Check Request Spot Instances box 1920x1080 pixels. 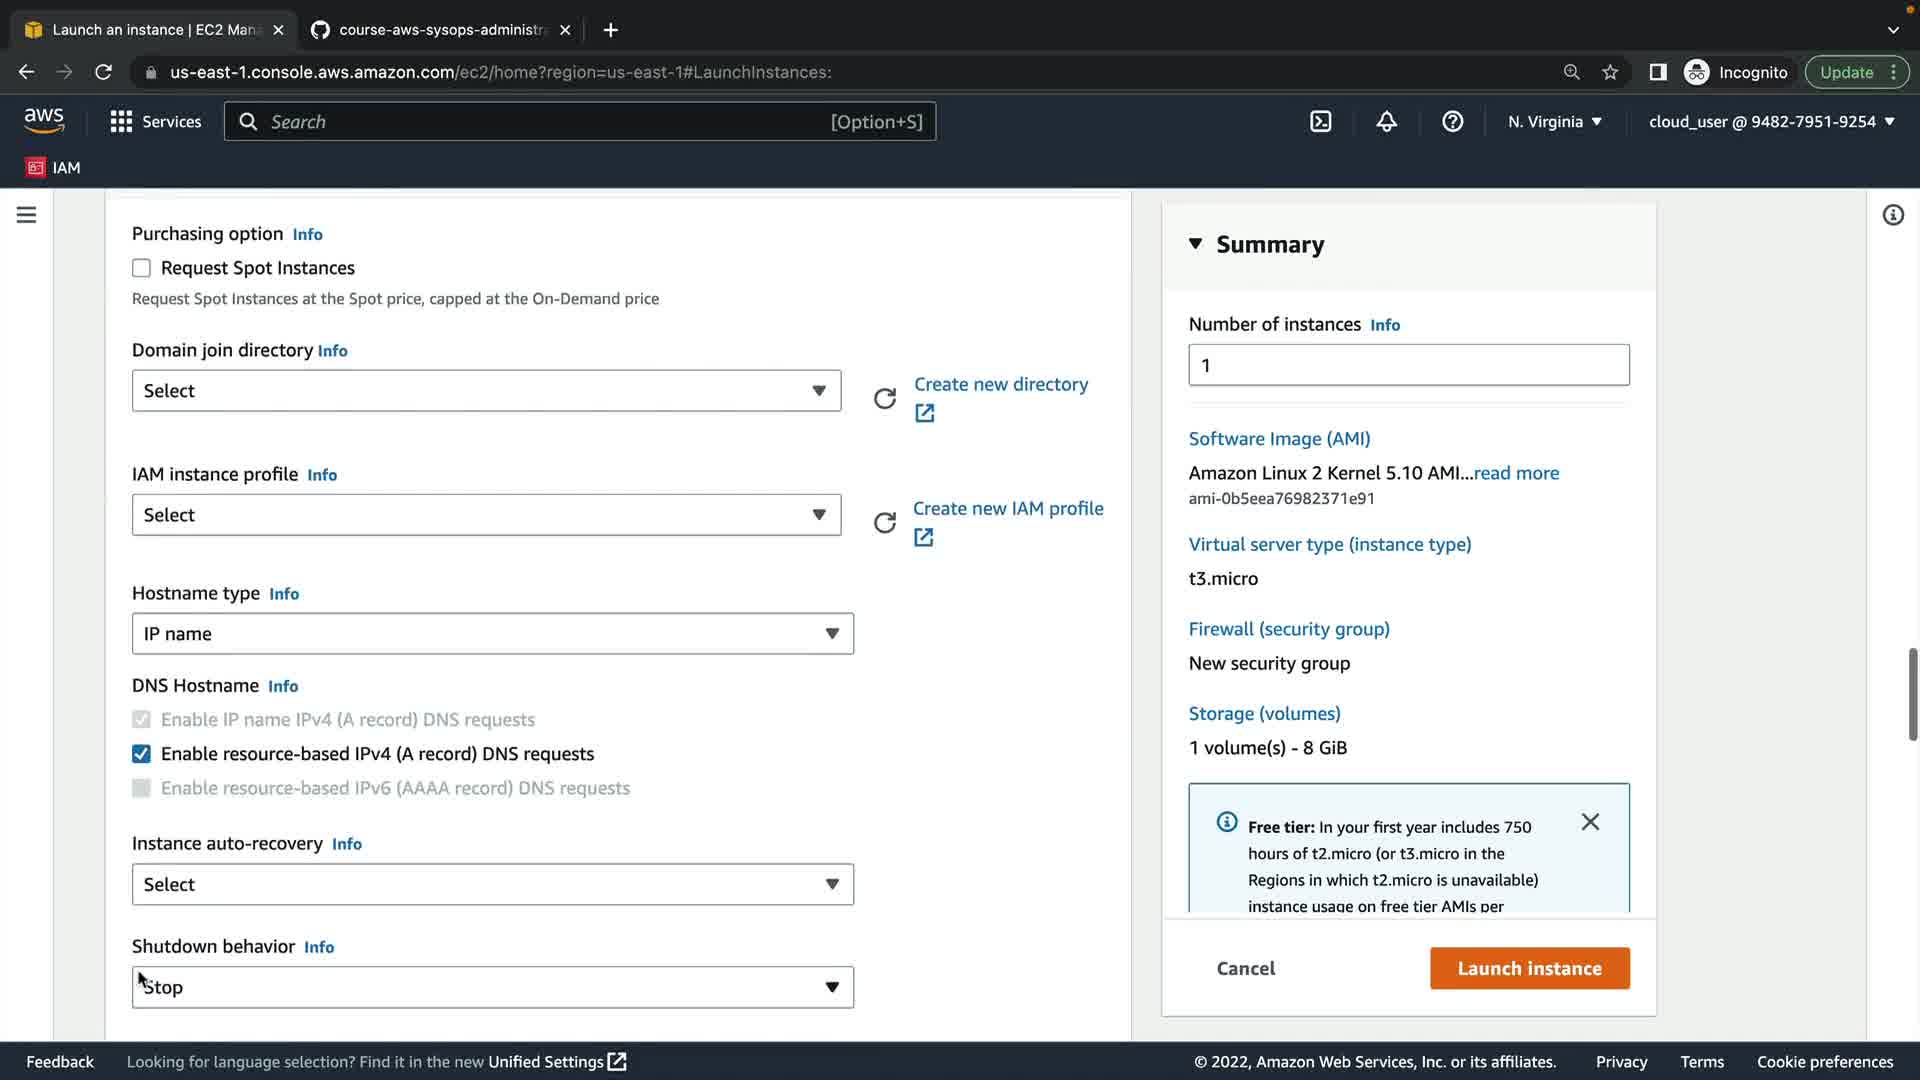point(141,268)
